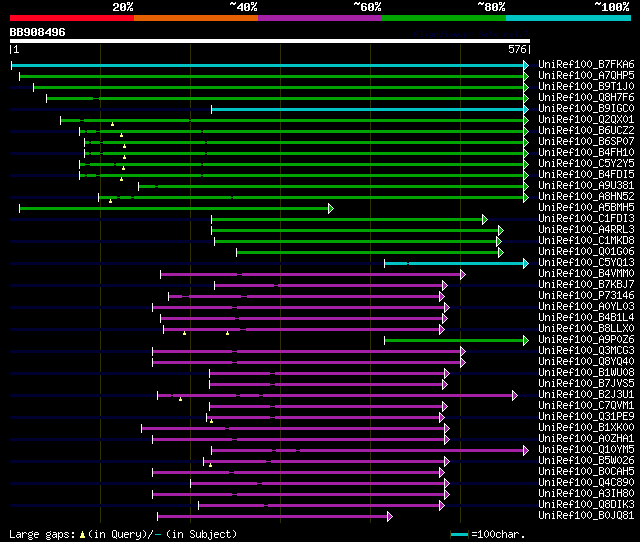Click the arrowhead ending the C1FDI3 alignment

pyautogui.click(x=485, y=220)
